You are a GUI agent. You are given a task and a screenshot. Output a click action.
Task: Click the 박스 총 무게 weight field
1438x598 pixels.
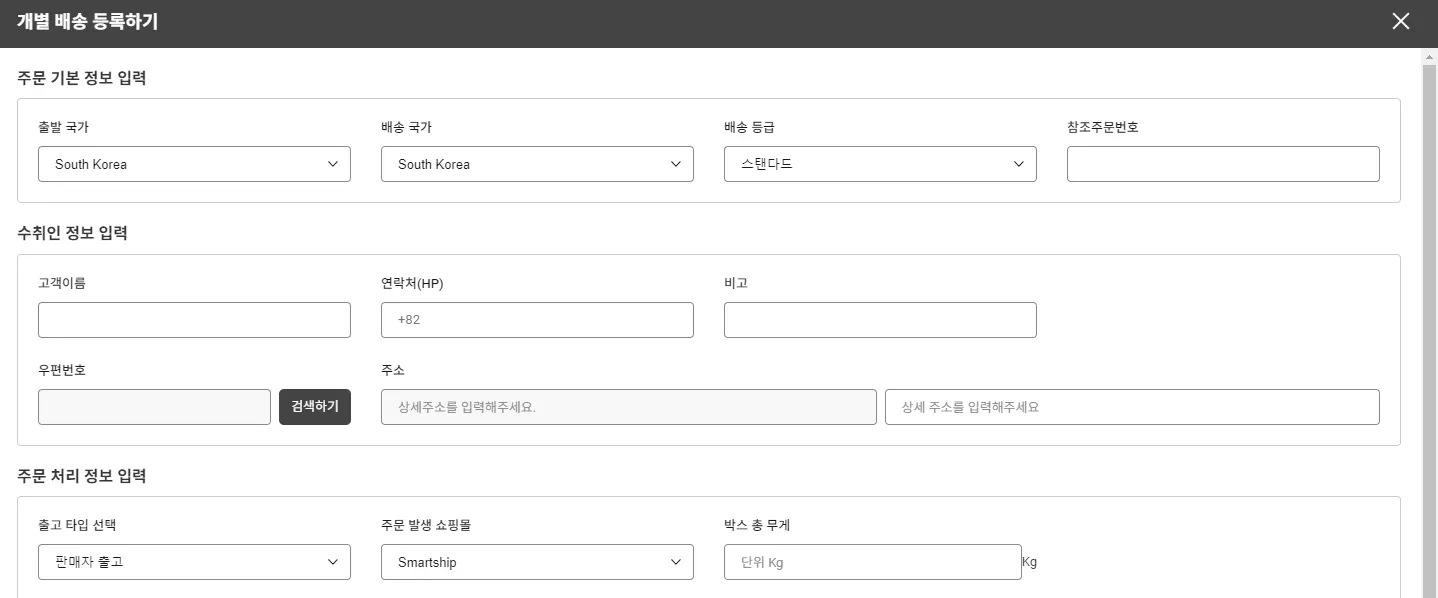(872, 562)
